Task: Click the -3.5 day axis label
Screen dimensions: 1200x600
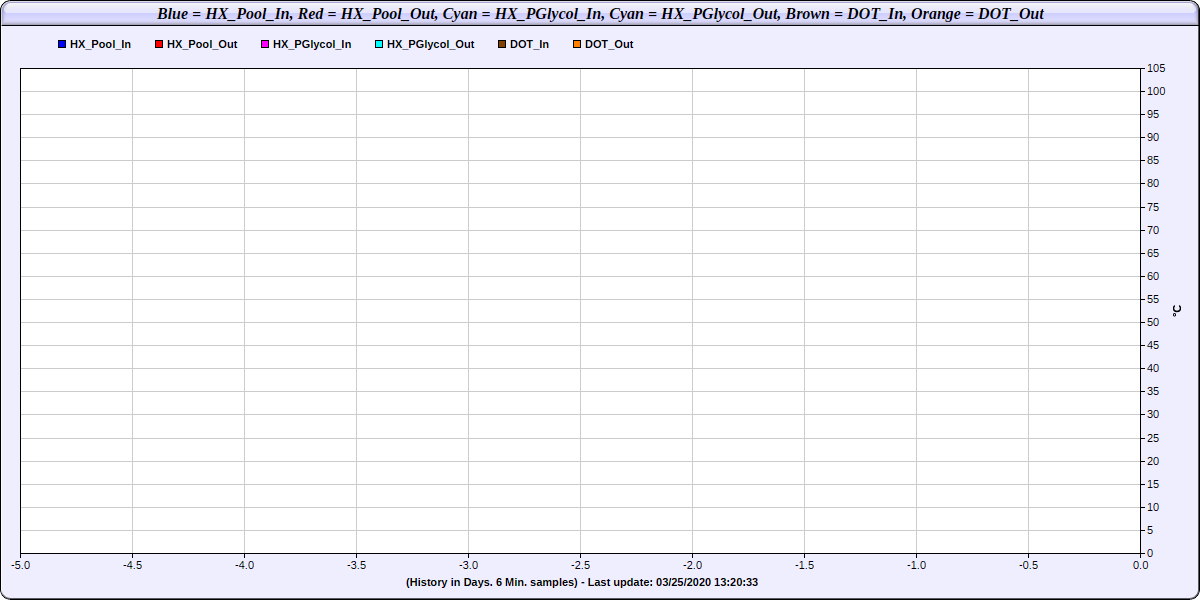Action: [357, 565]
